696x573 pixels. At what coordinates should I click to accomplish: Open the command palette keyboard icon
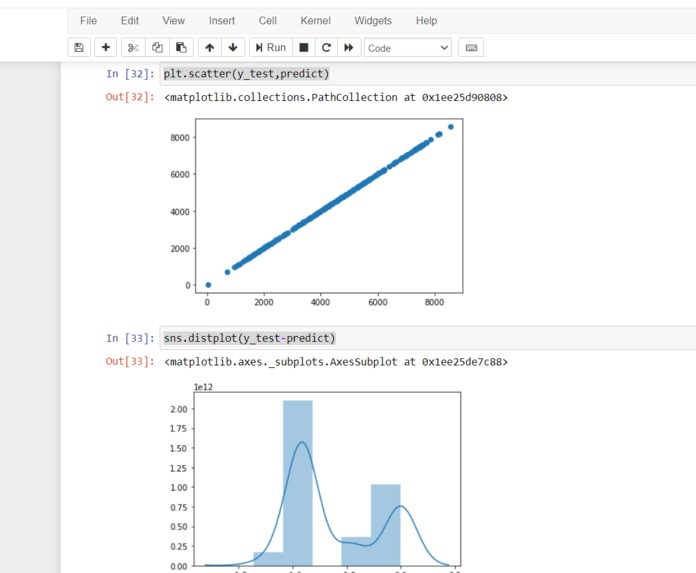pyautogui.click(x=471, y=47)
